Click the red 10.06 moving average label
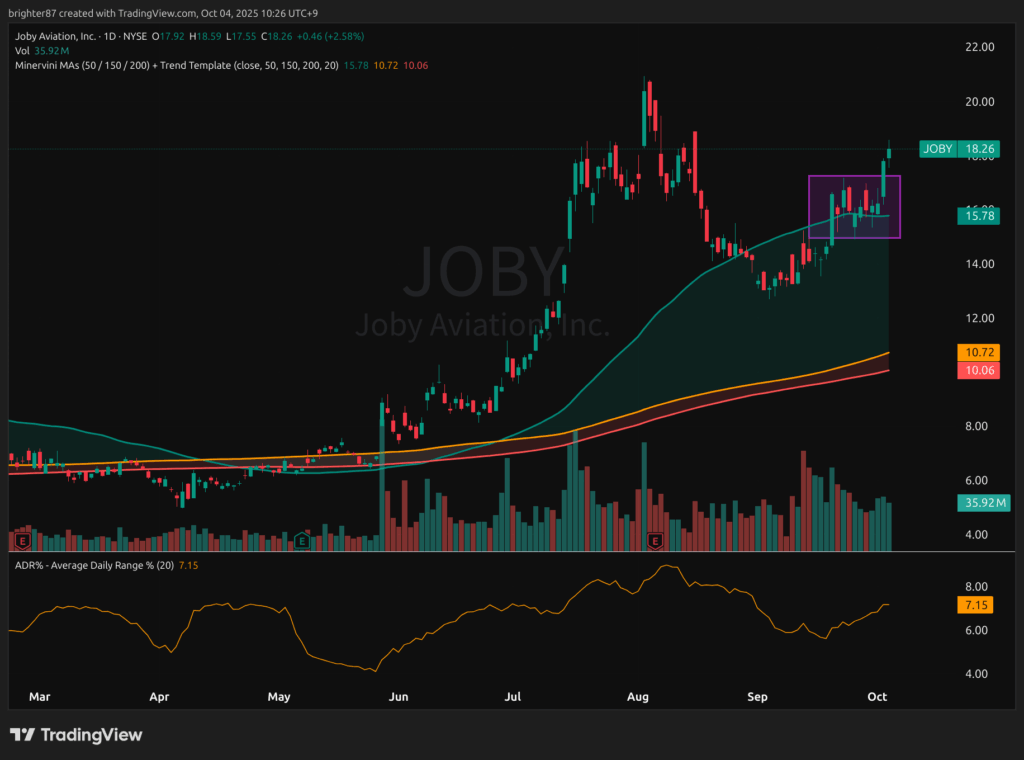 (977, 370)
